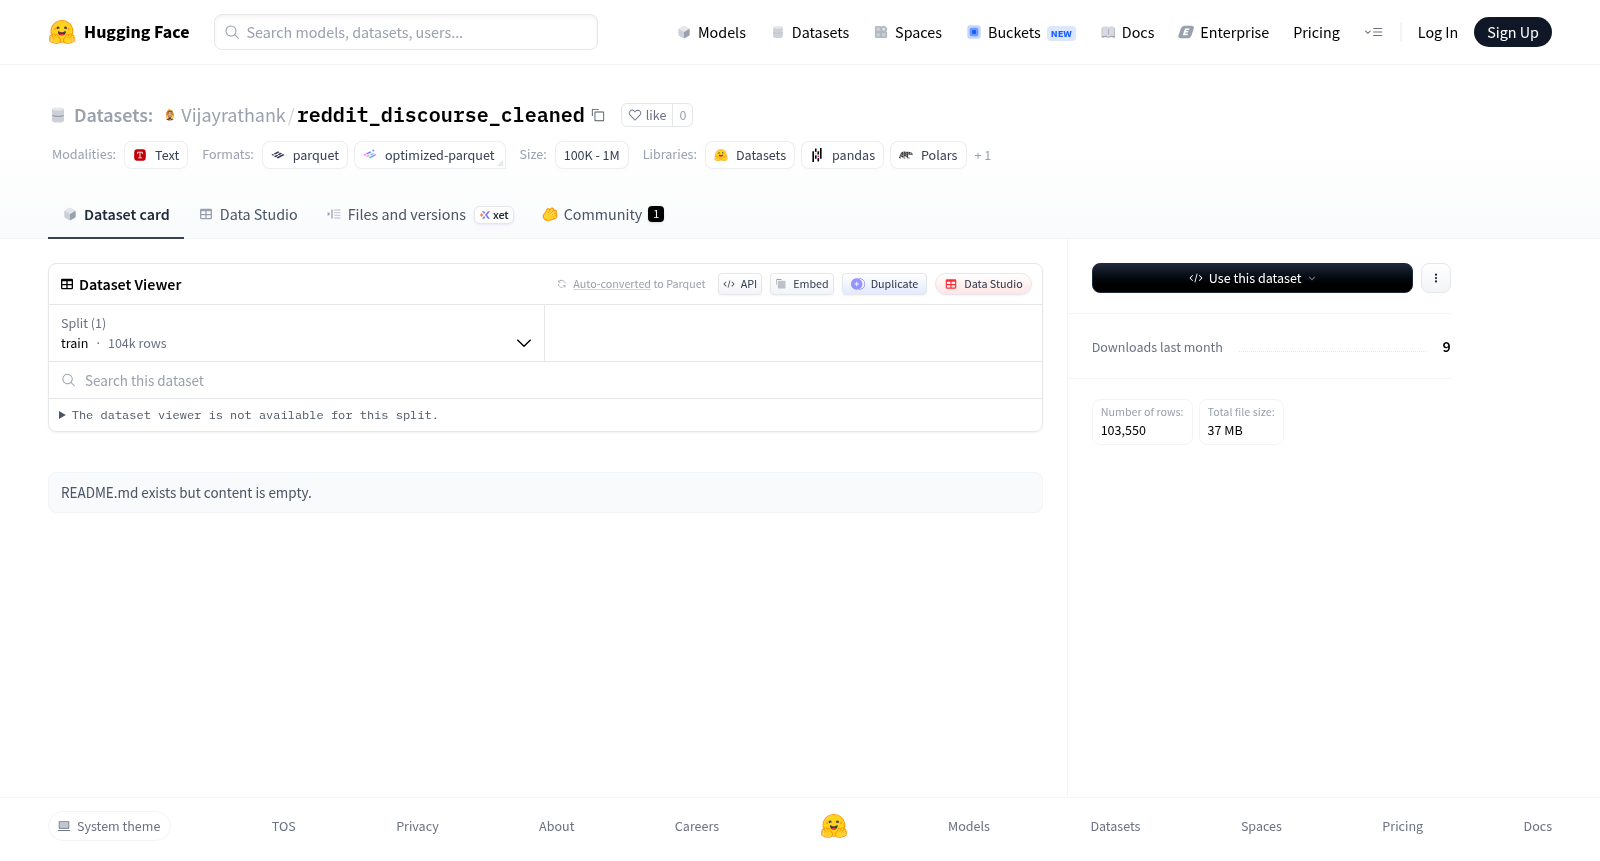Click the reddit_discourse_cleaned dataset title
This screenshot has width=1600, height=861.
pos(441,115)
